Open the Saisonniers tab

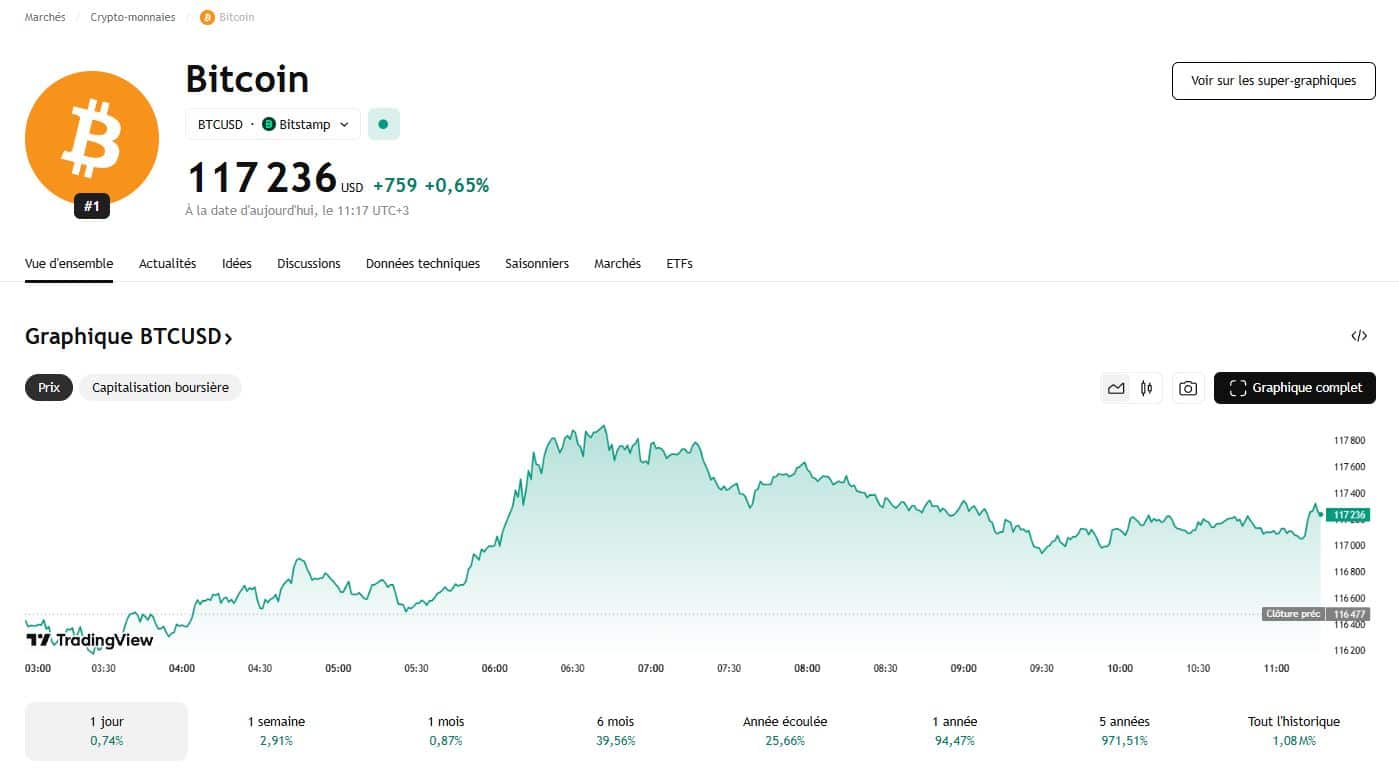click(x=537, y=264)
